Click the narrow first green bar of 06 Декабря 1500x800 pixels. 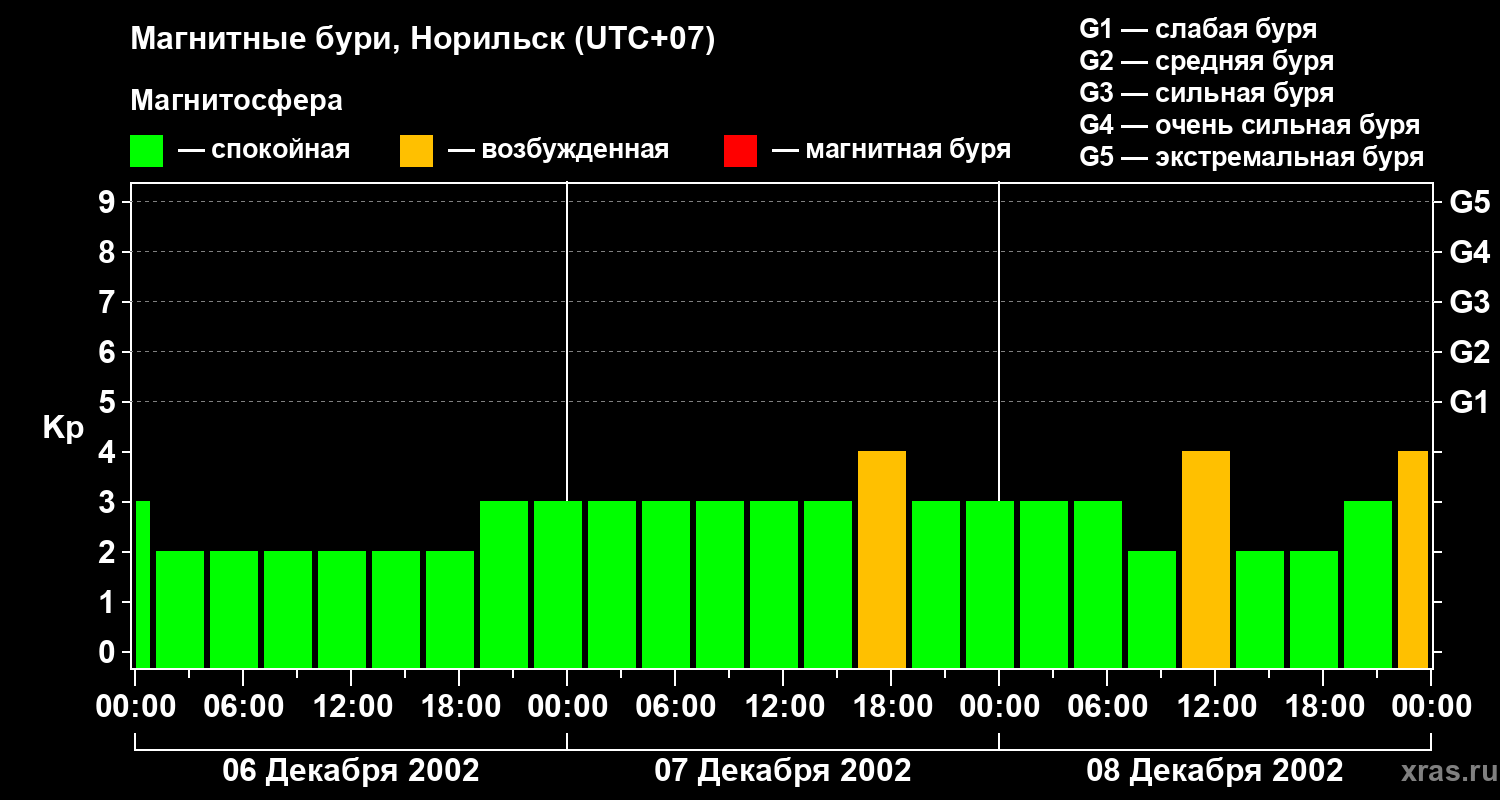click(143, 585)
